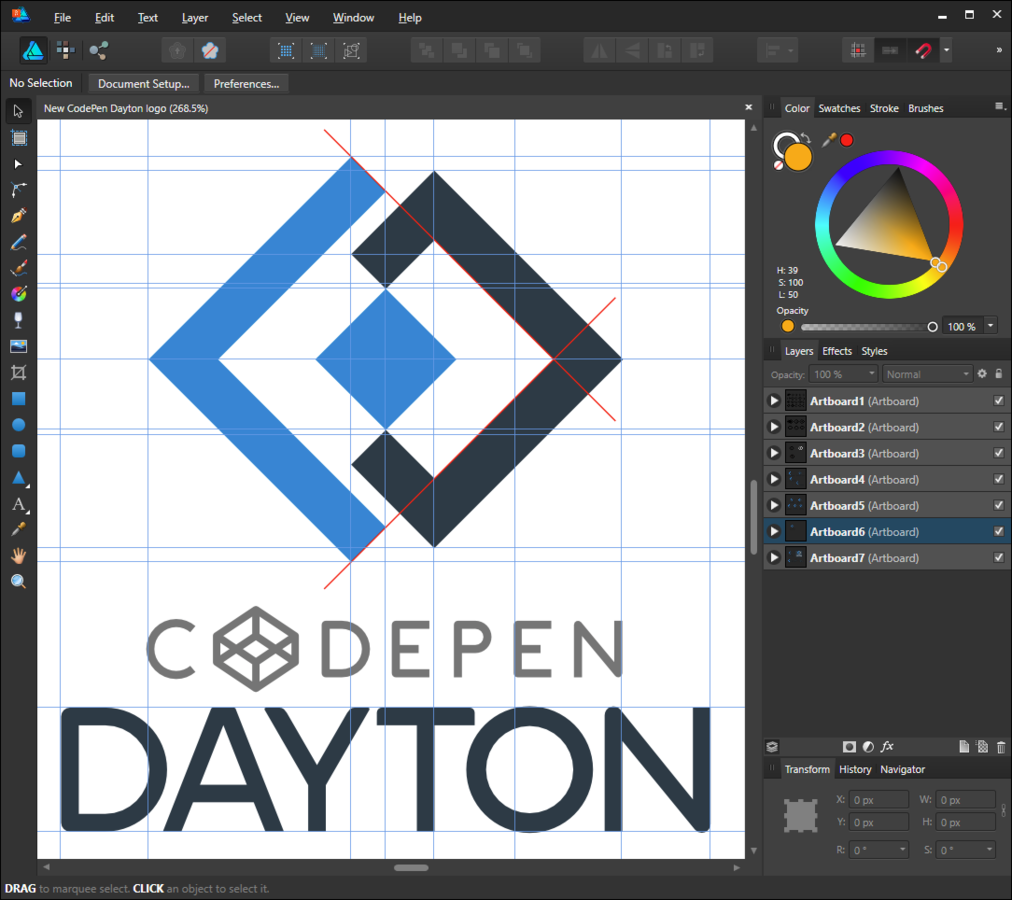The image size is (1012, 900).
Task: Toggle visibility checkbox for Artboard5
Action: click(998, 506)
